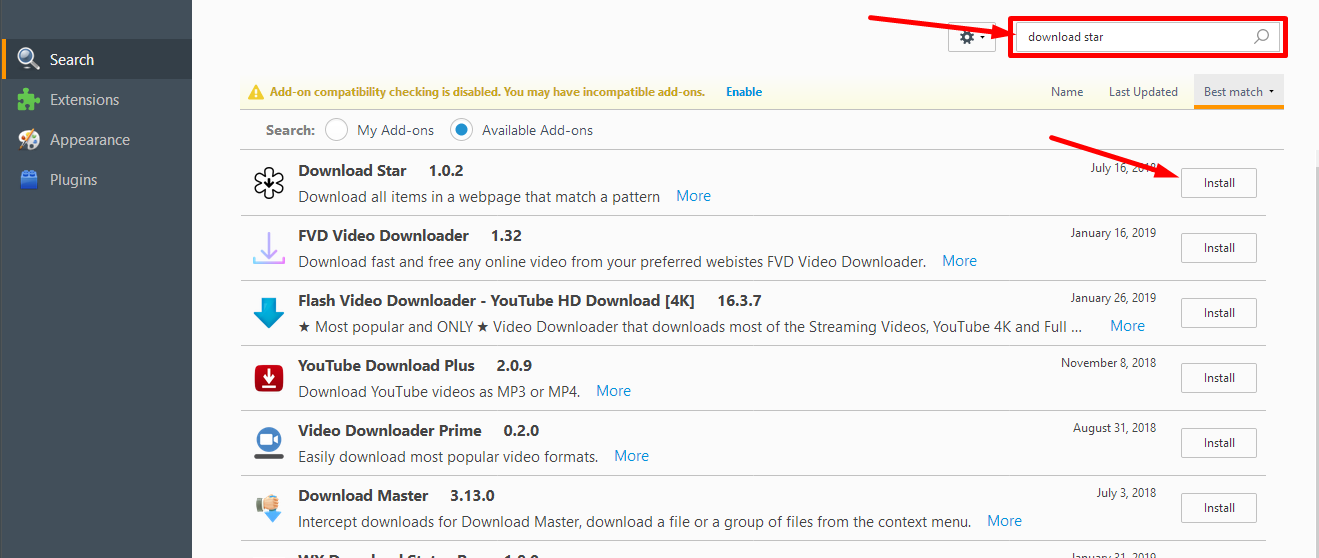Open the Extensions section in sidebar
1319x558 pixels.
click(x=96, y=100)
